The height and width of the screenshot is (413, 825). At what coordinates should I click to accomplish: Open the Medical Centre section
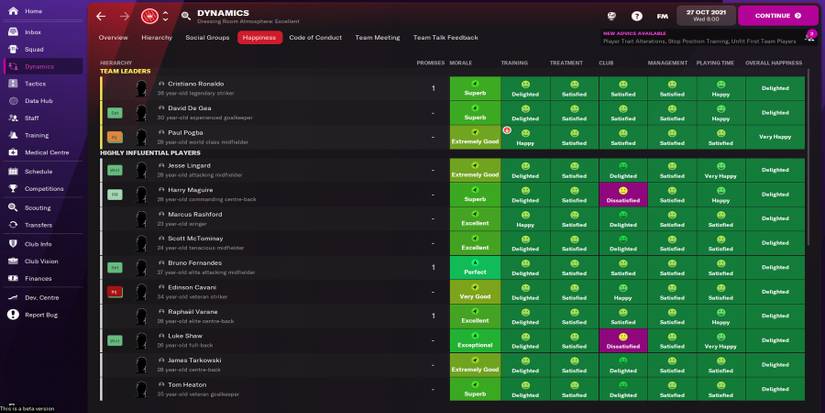(x=46, y=153)
